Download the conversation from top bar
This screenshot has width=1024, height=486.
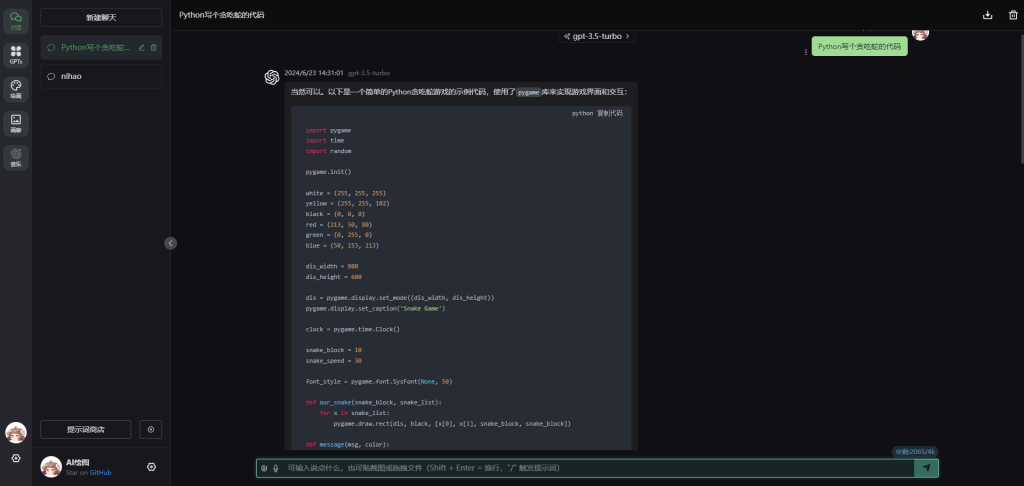point(988,15)
